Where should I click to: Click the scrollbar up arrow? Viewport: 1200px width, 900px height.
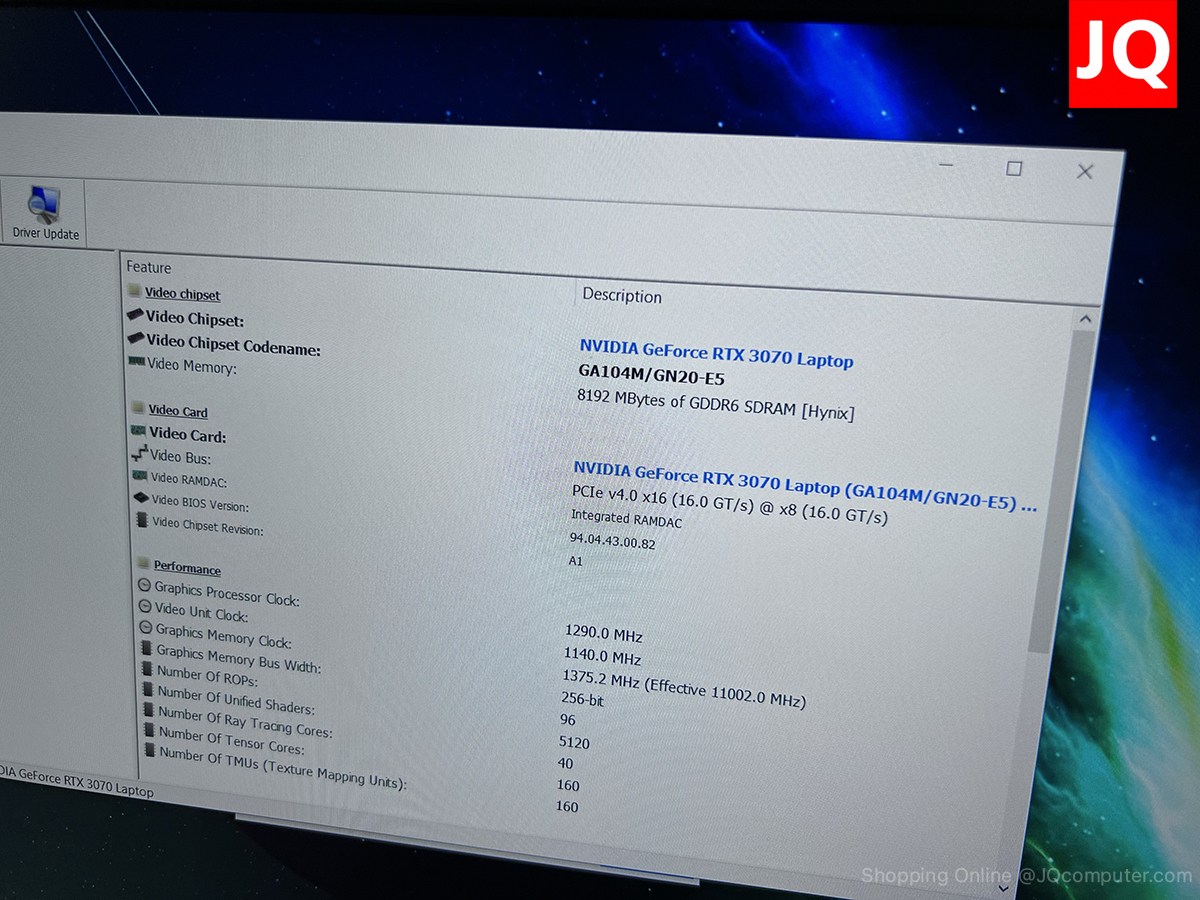[1084, 320]
